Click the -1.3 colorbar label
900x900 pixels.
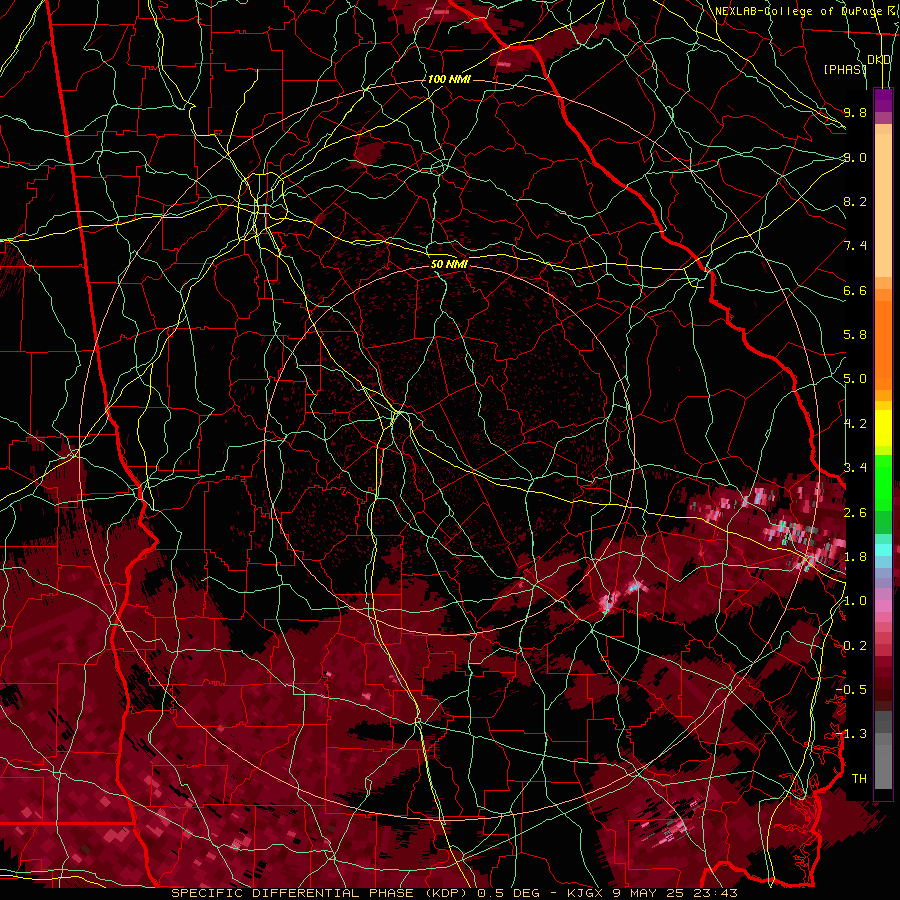[851, 734]
